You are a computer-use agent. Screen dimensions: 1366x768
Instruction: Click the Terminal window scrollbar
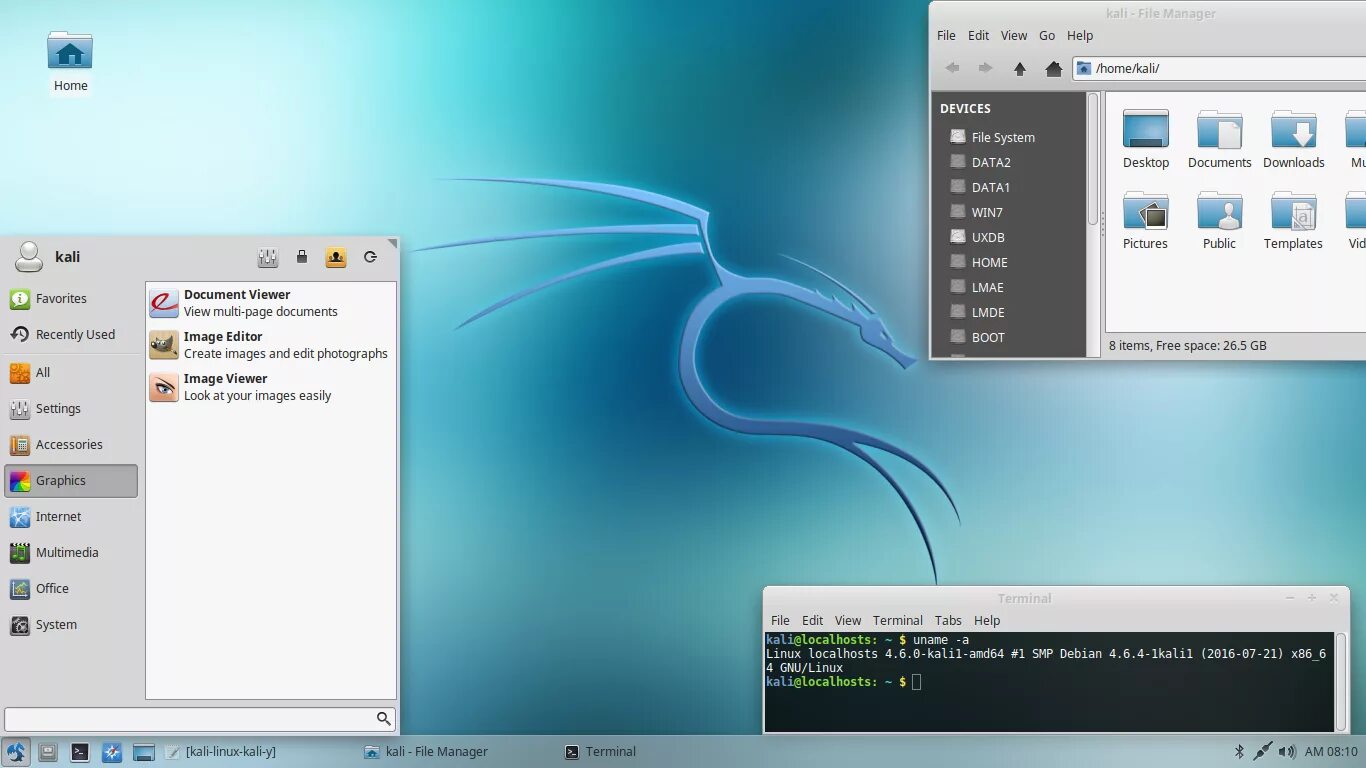click(x=1342, y=681)
